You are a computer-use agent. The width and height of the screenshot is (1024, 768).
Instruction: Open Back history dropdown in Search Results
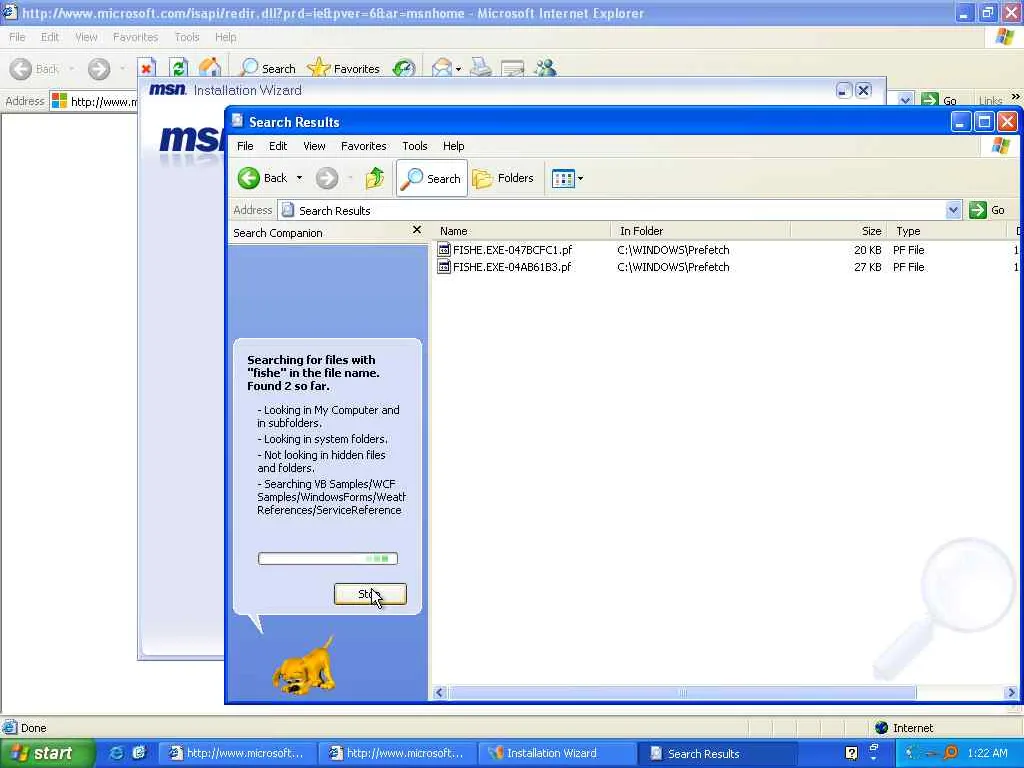(300, 178)
